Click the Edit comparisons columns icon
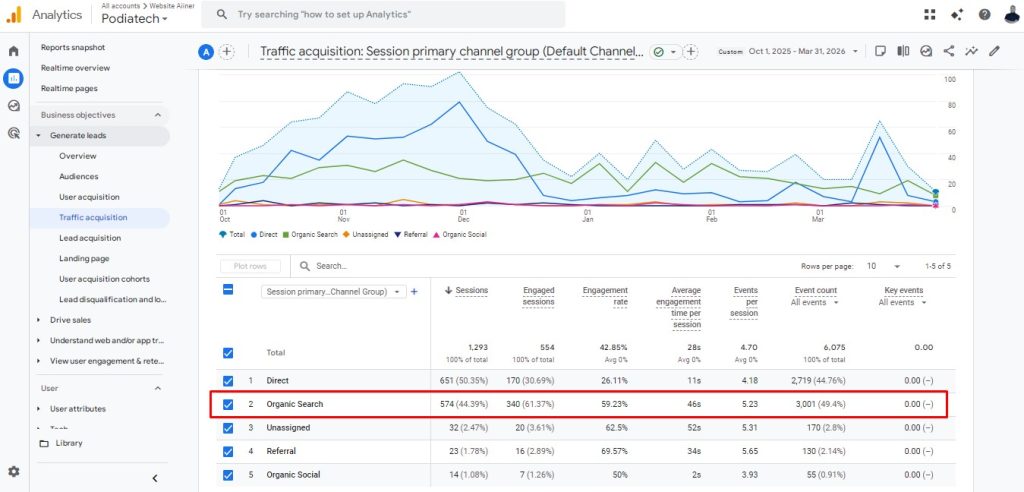Image resolution: width=1024 pixels, height=492 pixels. [903, 51]
